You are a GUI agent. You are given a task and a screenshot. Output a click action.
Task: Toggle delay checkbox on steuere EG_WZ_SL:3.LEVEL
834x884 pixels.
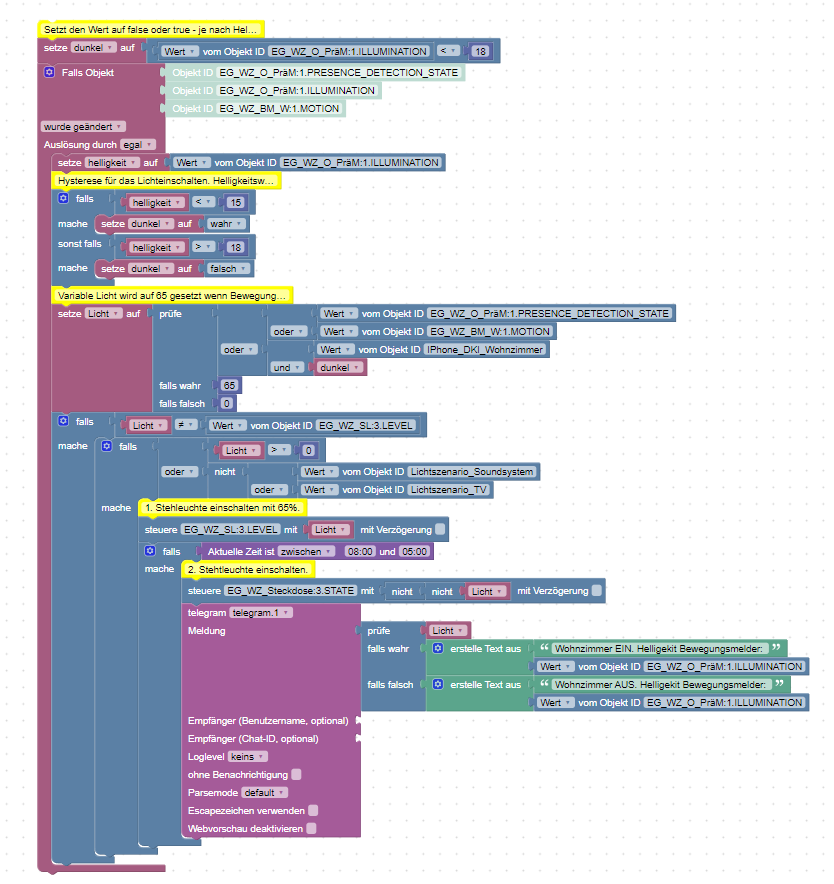pos(440,529)
